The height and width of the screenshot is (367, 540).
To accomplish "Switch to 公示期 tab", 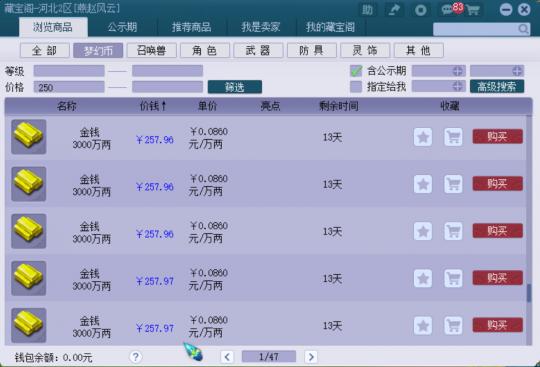I will pos(122,27).
